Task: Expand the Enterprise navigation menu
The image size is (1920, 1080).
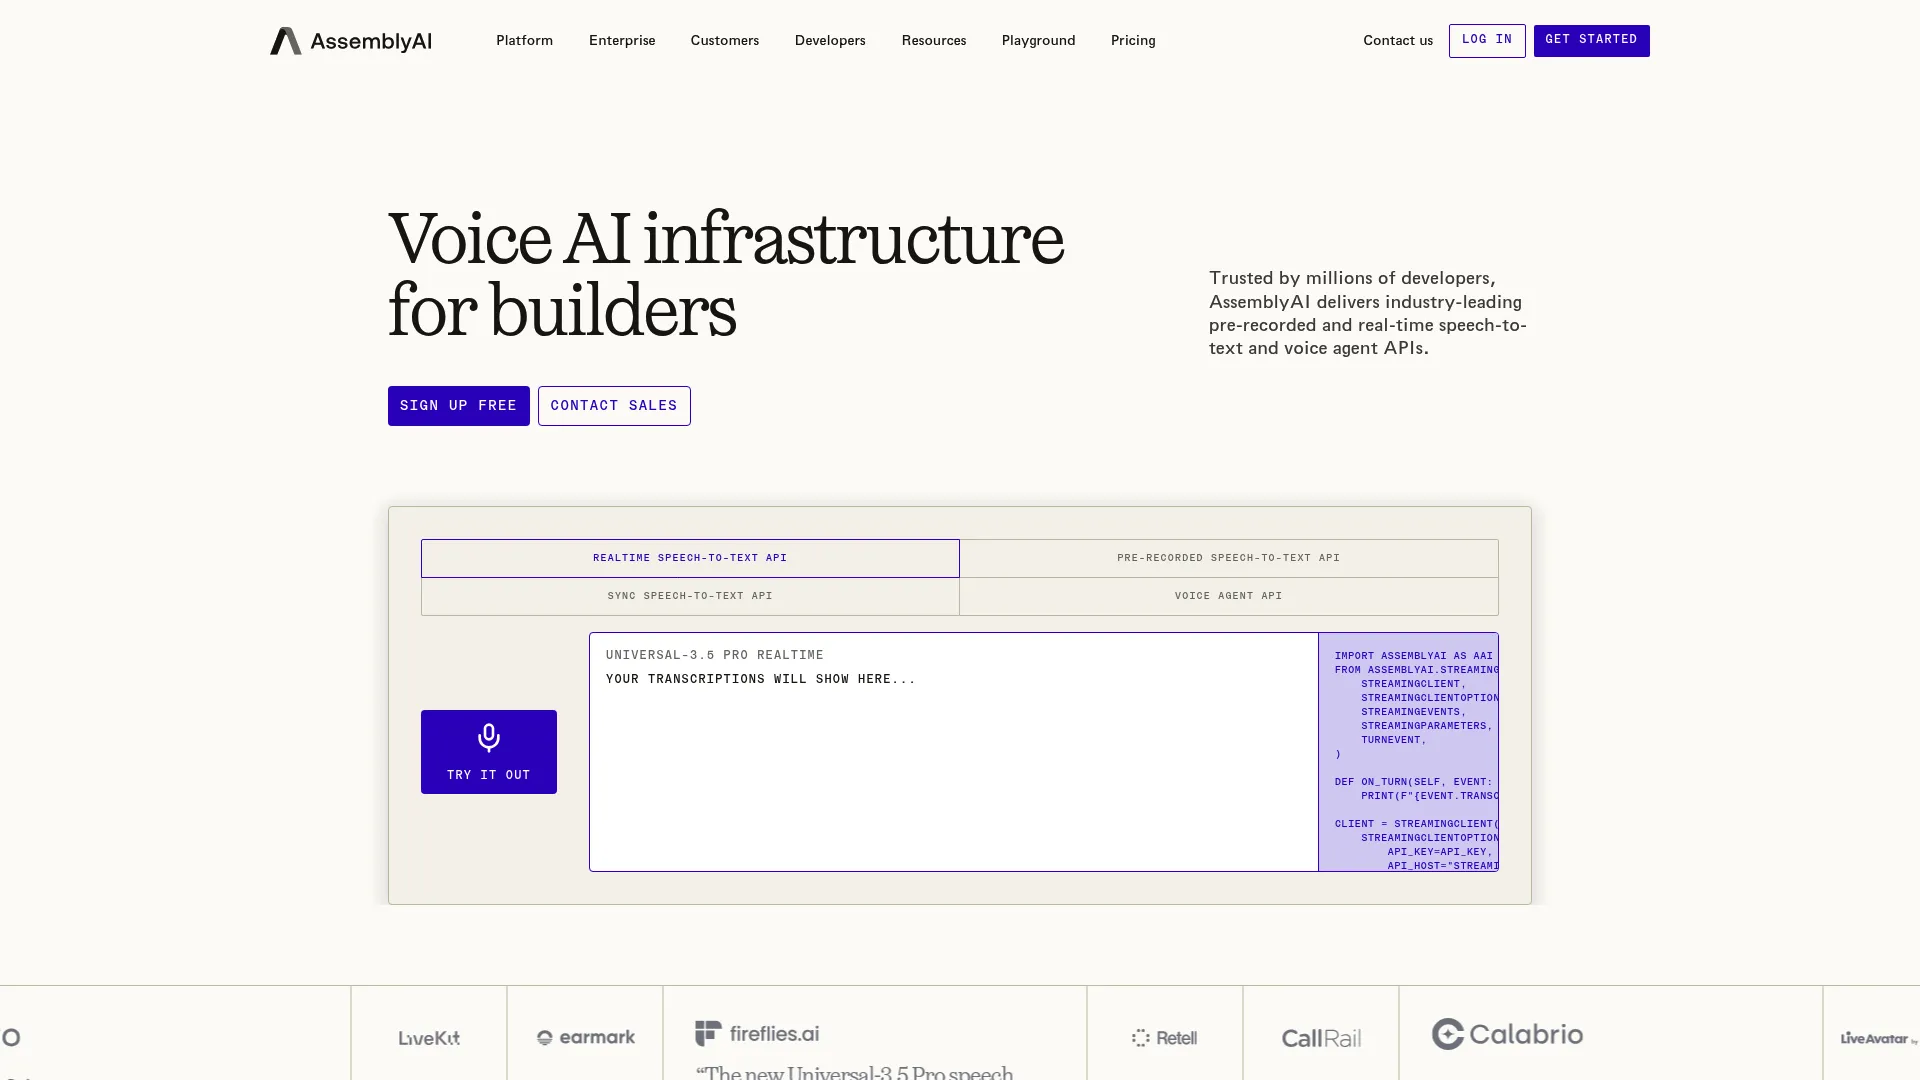Action: tap(622, 41)
